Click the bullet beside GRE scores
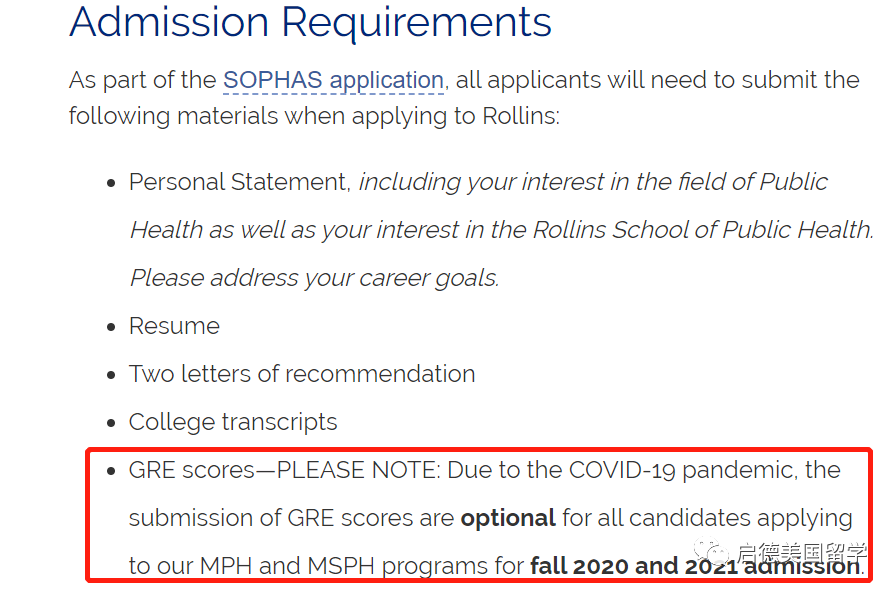896x592 pixels. [111, 471]
